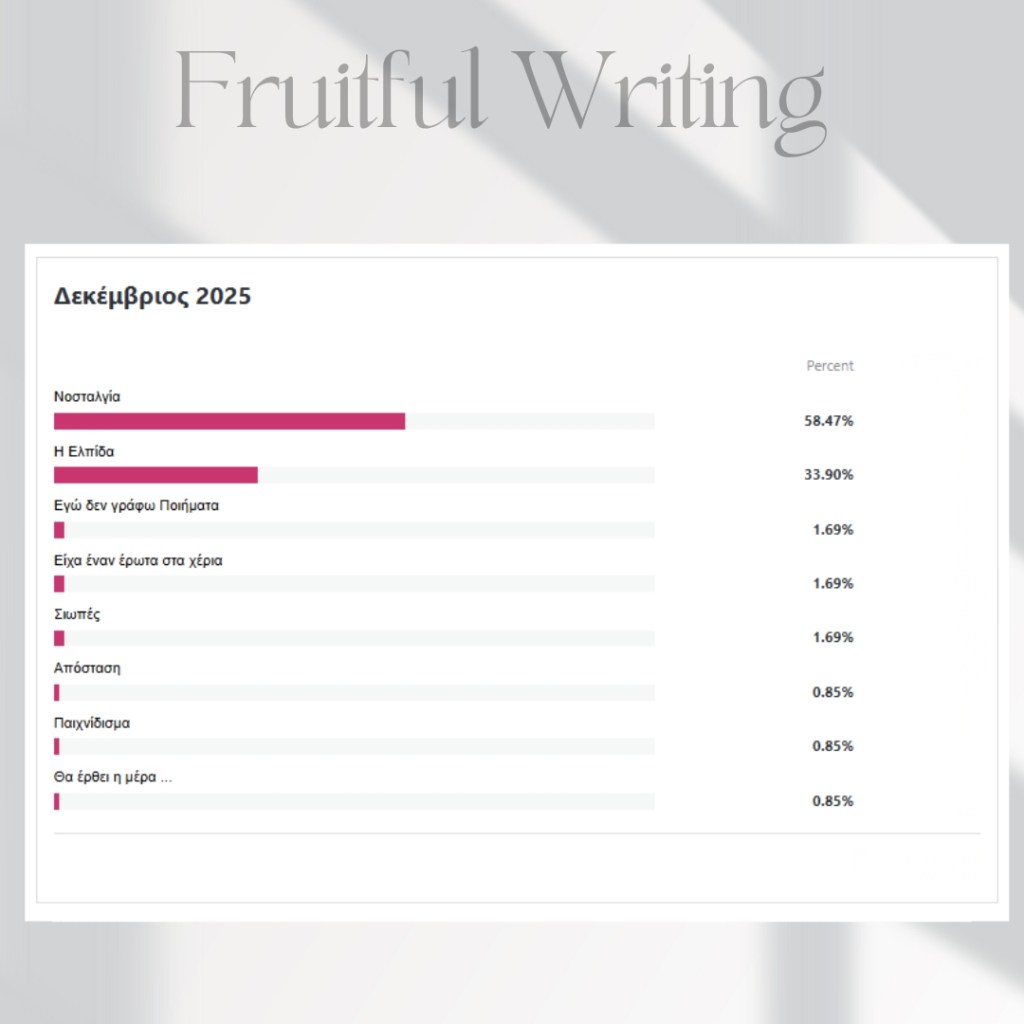Click the pink Η Ελπίδα progress bar
This screenshot has height=1024, width=1024.
coord(156,475)
